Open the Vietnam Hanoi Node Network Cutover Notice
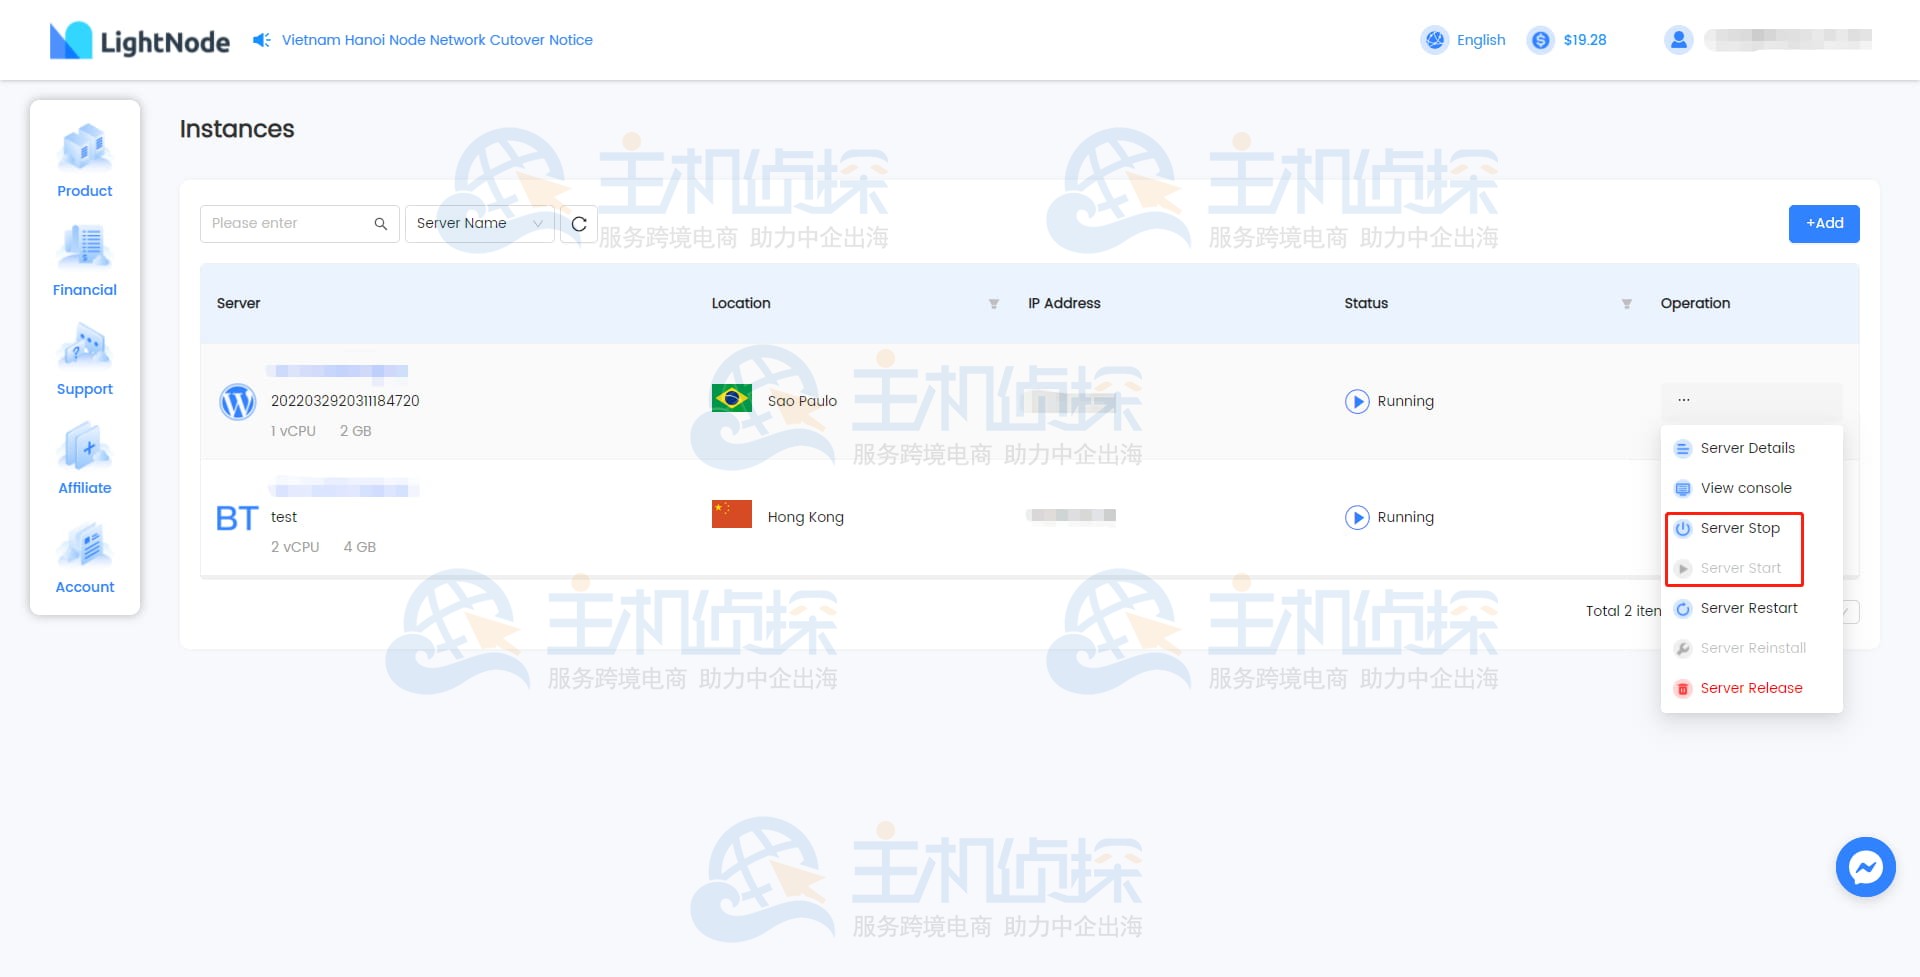 (437, 40)
